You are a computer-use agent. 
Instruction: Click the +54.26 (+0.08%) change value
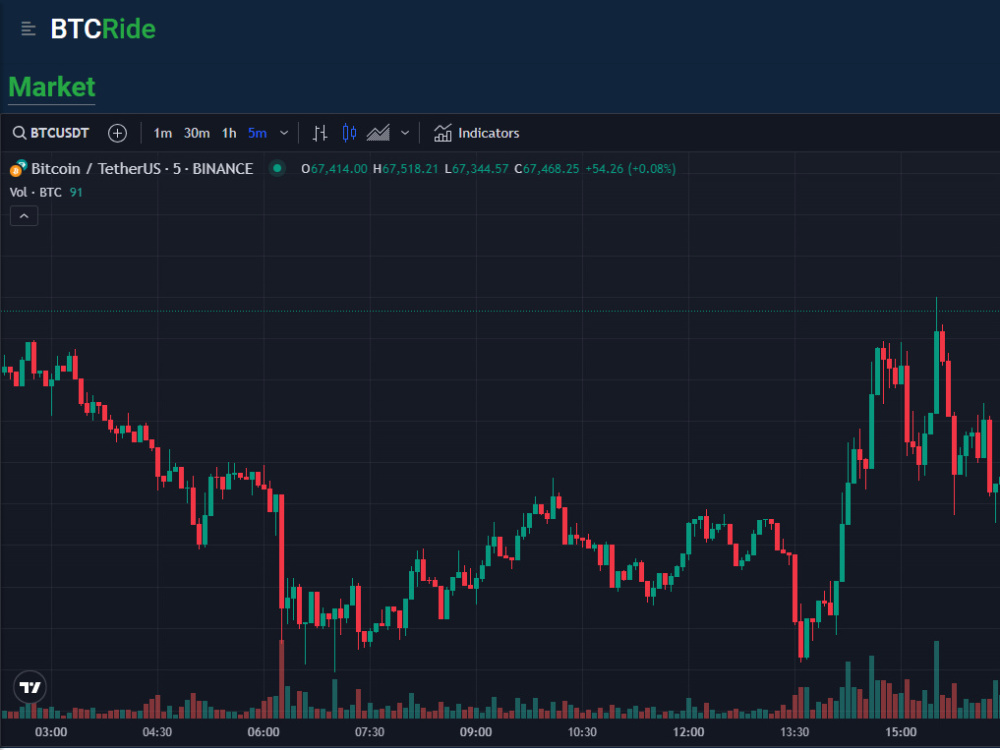pyautogui.click(x=630, y=169)
